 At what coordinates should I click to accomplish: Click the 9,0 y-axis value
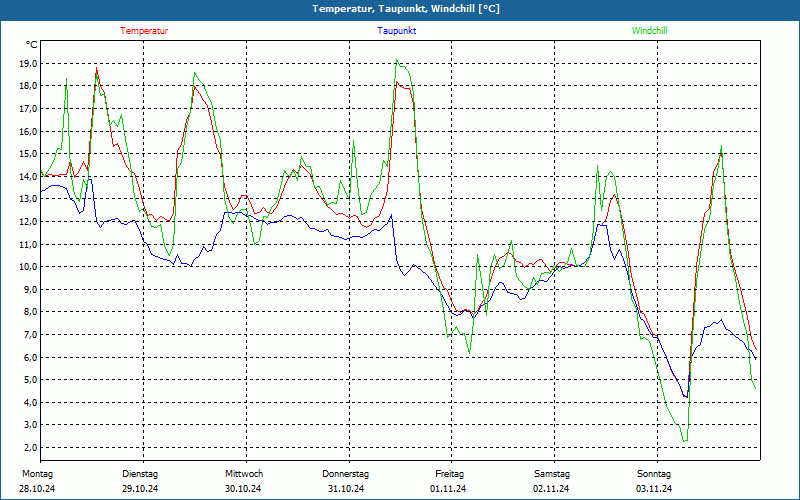coord(30,289)
